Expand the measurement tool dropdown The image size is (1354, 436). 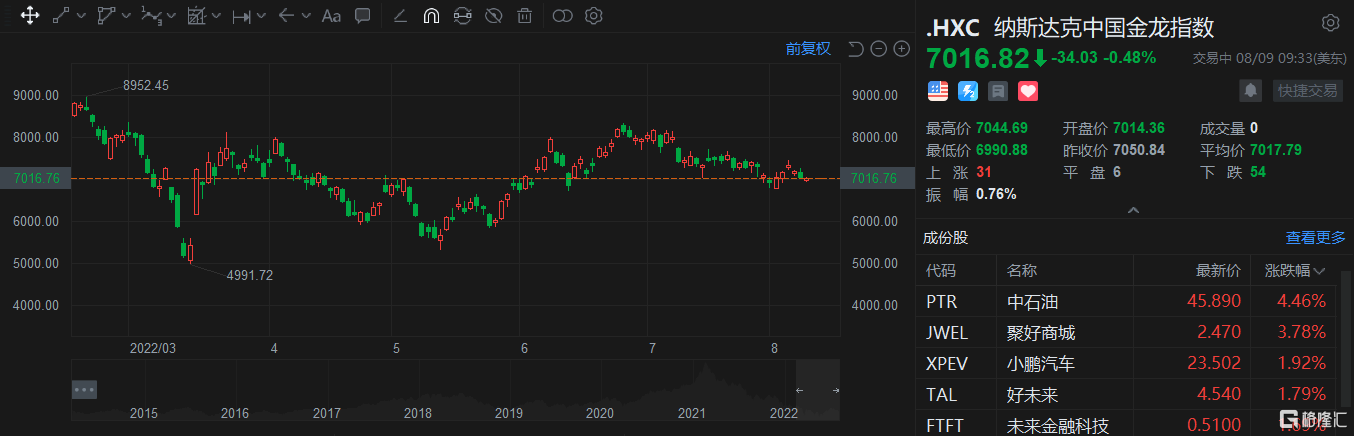262,16
